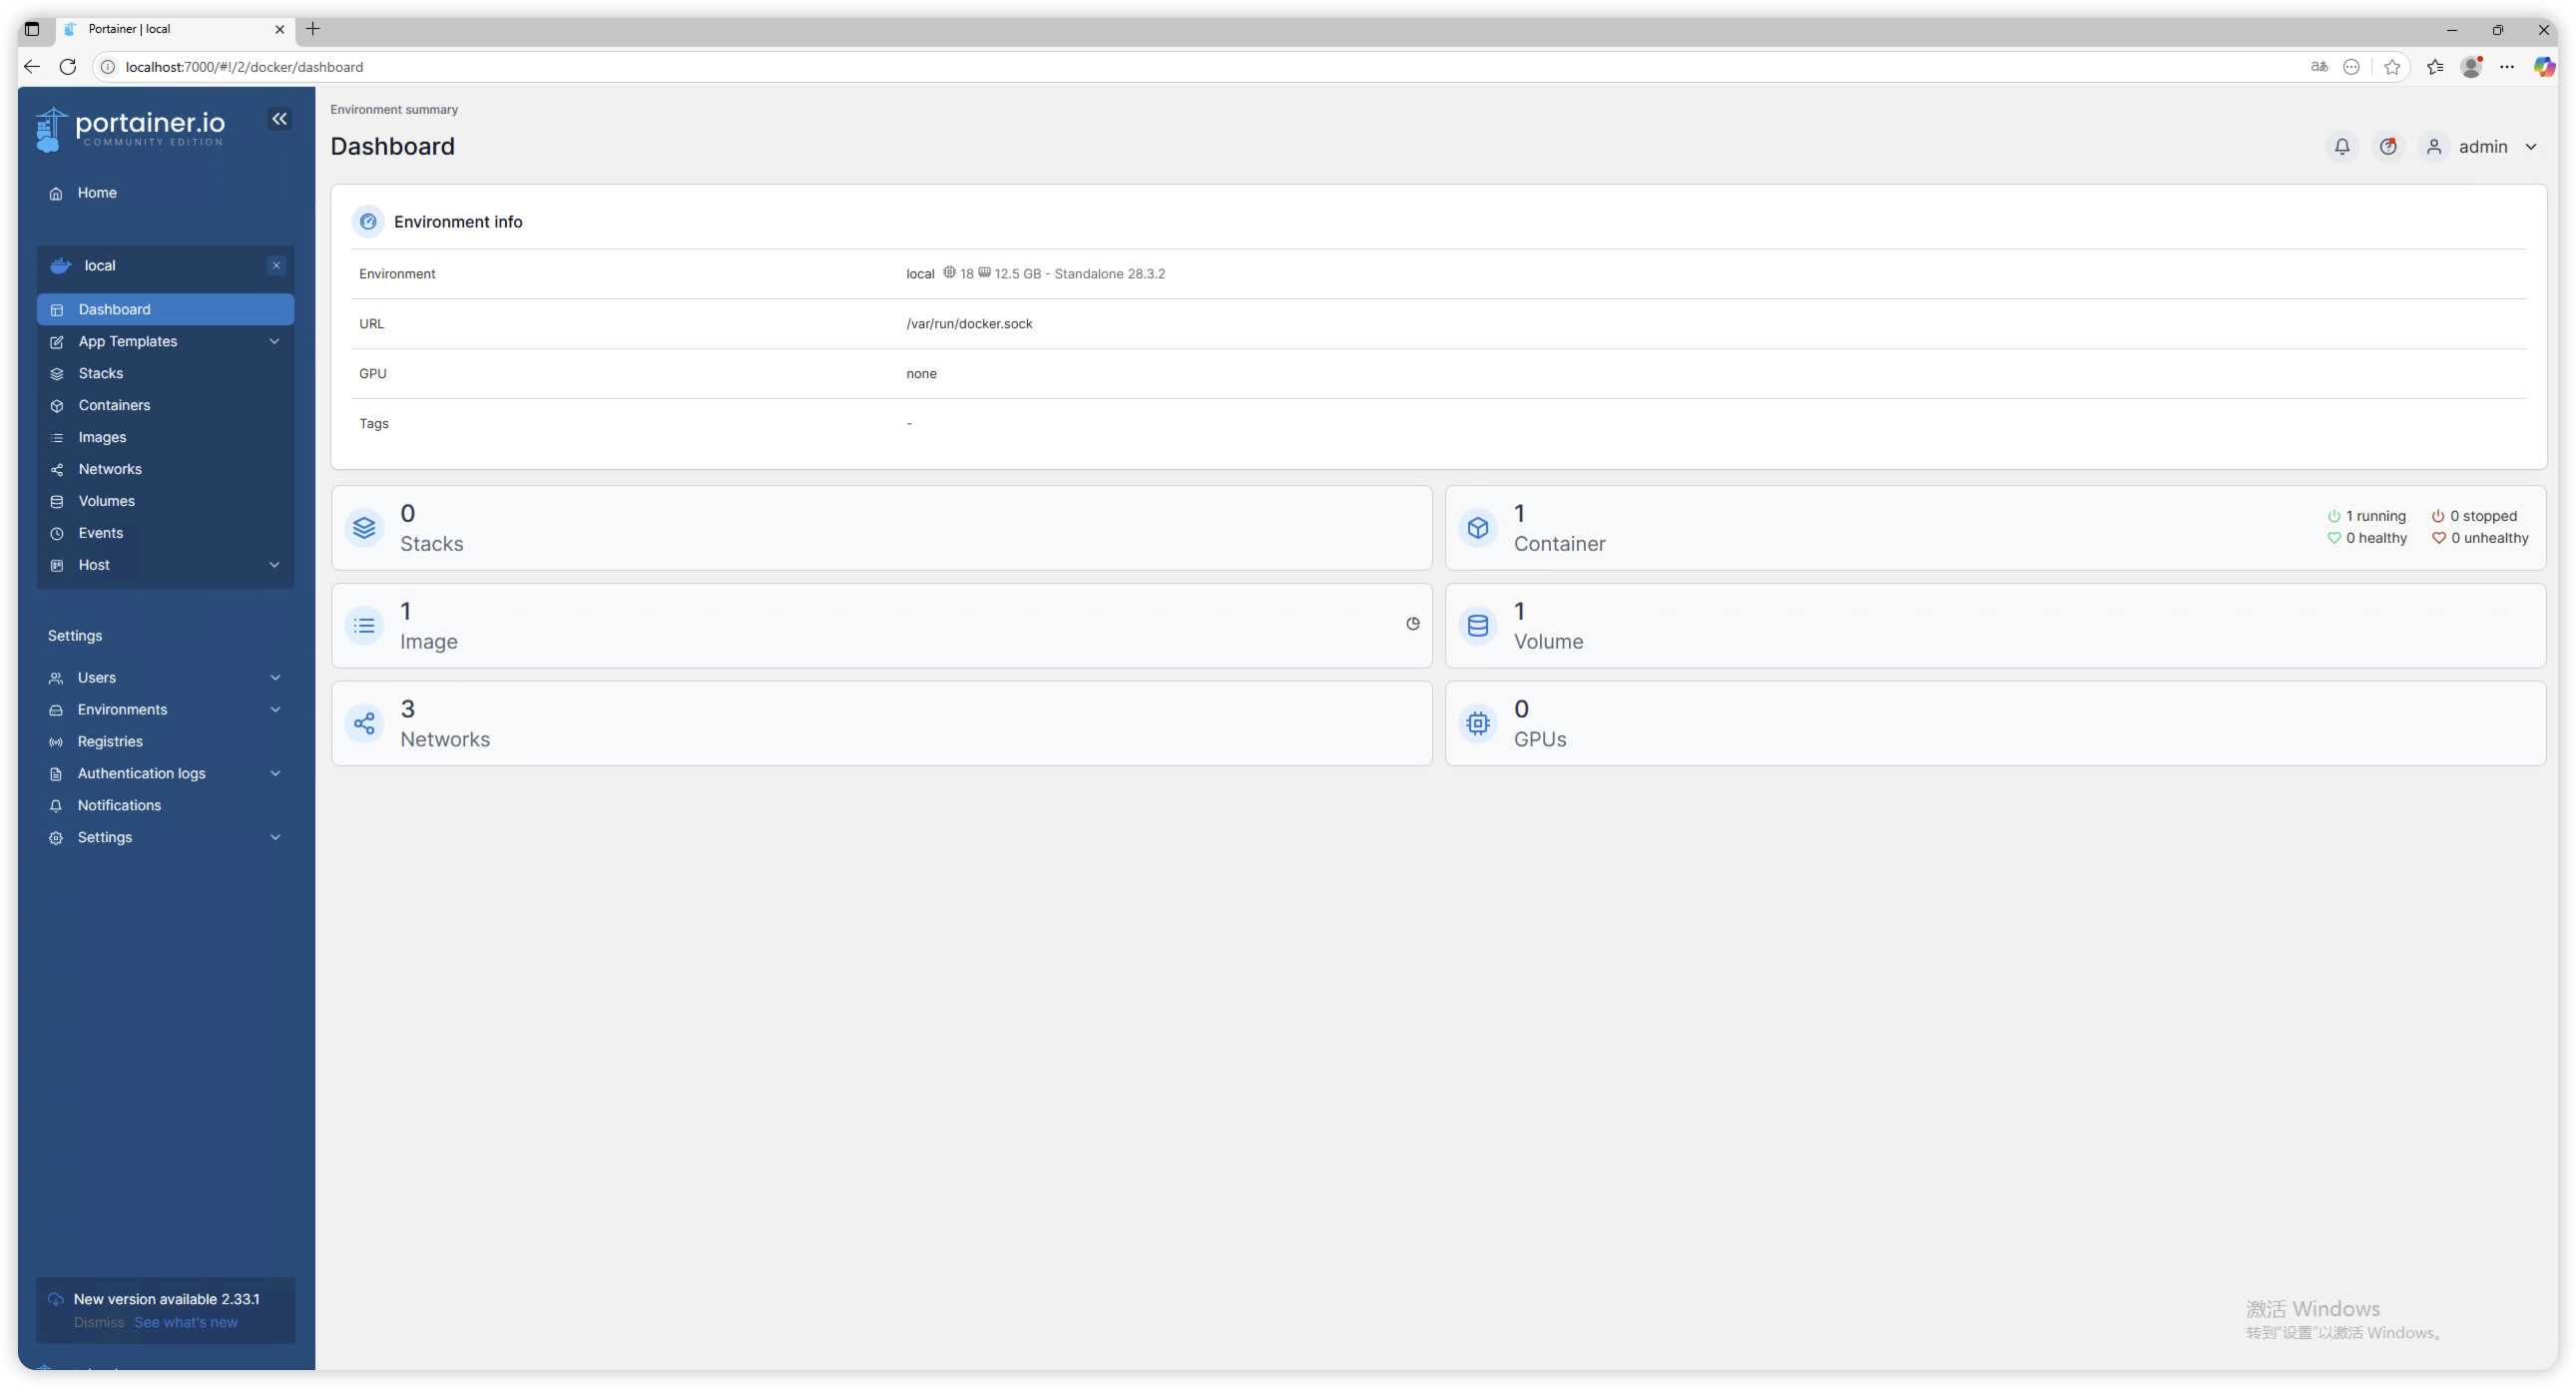This screenshot has height=1388, width=2576.
Task: Click the pie chart icon on Image card
Action: pos(1412,624)
